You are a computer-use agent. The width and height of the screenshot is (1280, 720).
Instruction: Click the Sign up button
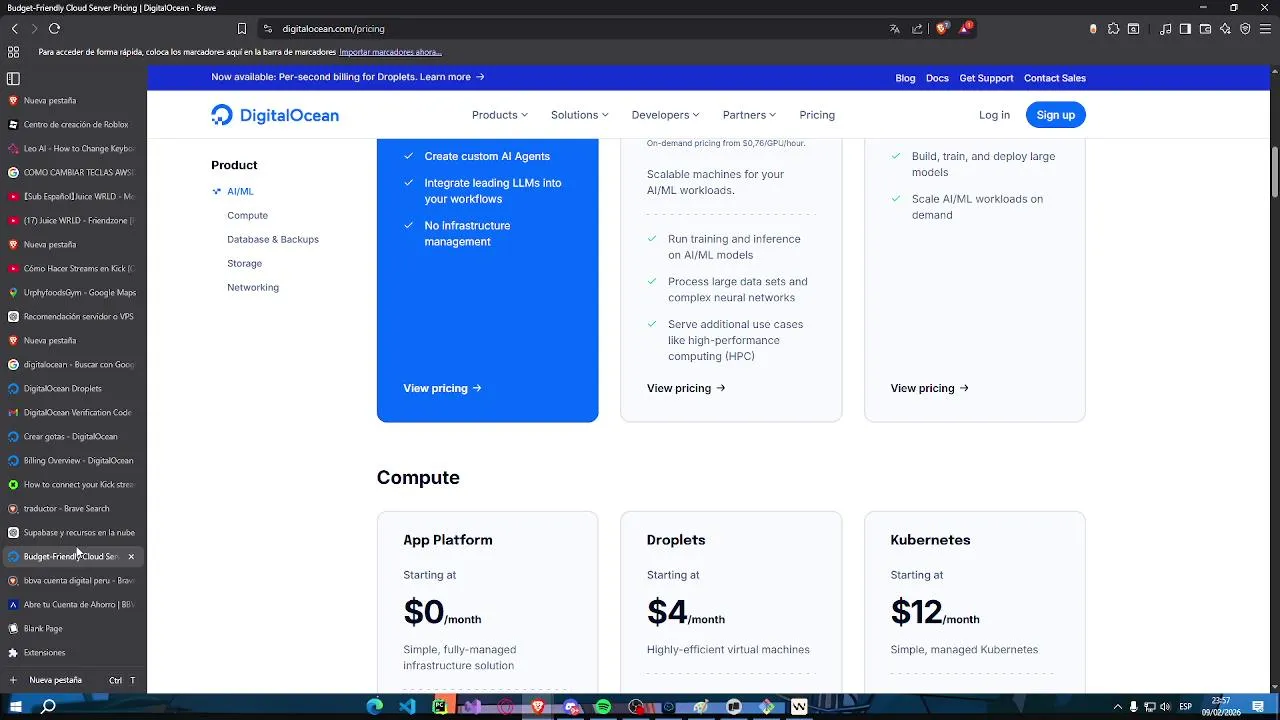pyautogui.click(x=1055, y=115)
